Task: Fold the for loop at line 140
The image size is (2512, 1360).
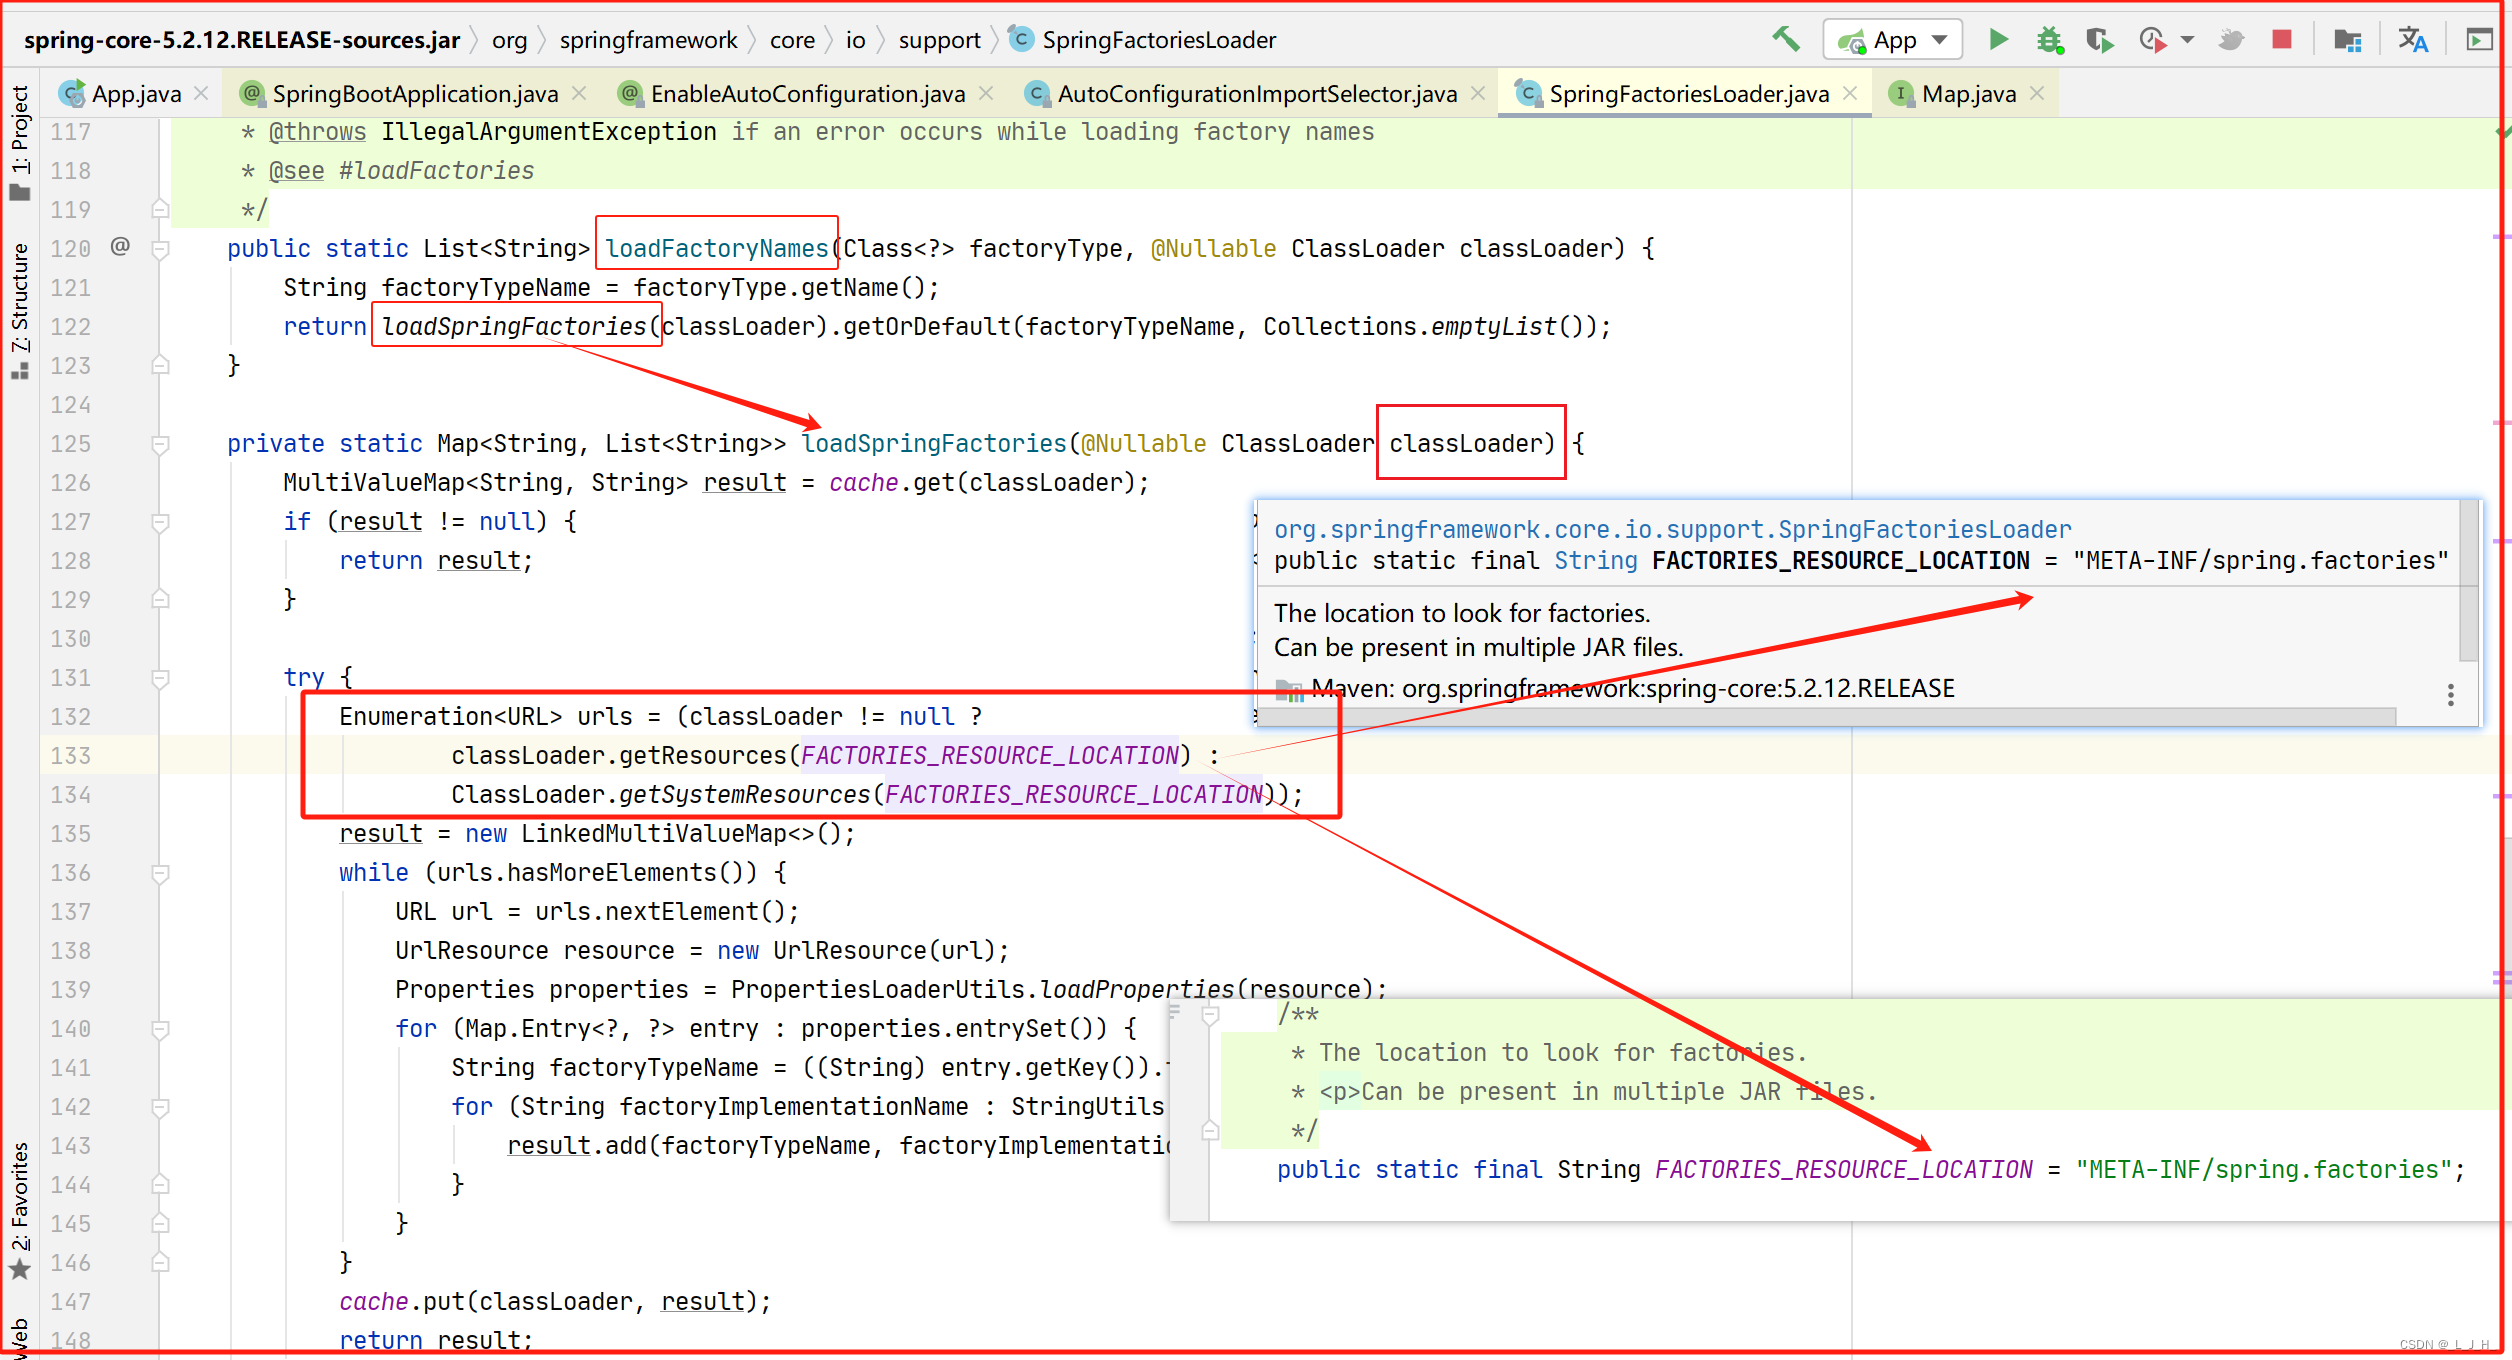Action: pos(160,1029)
